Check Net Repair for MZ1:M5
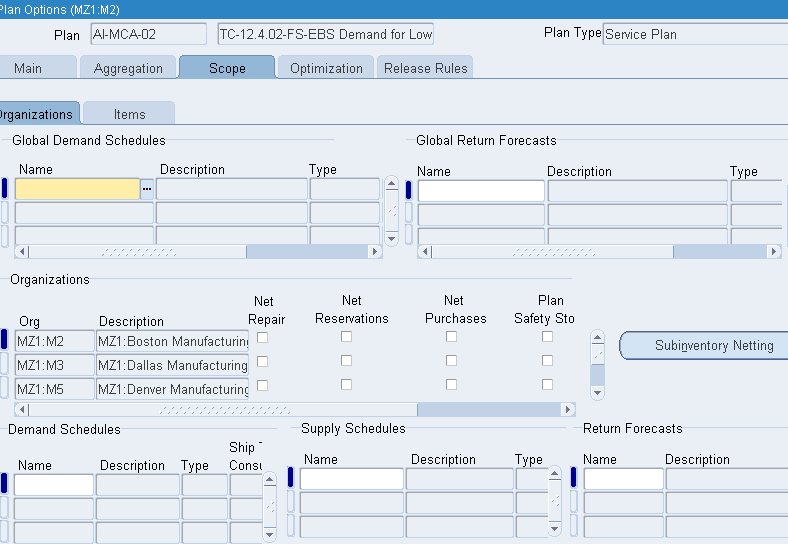 262,386
